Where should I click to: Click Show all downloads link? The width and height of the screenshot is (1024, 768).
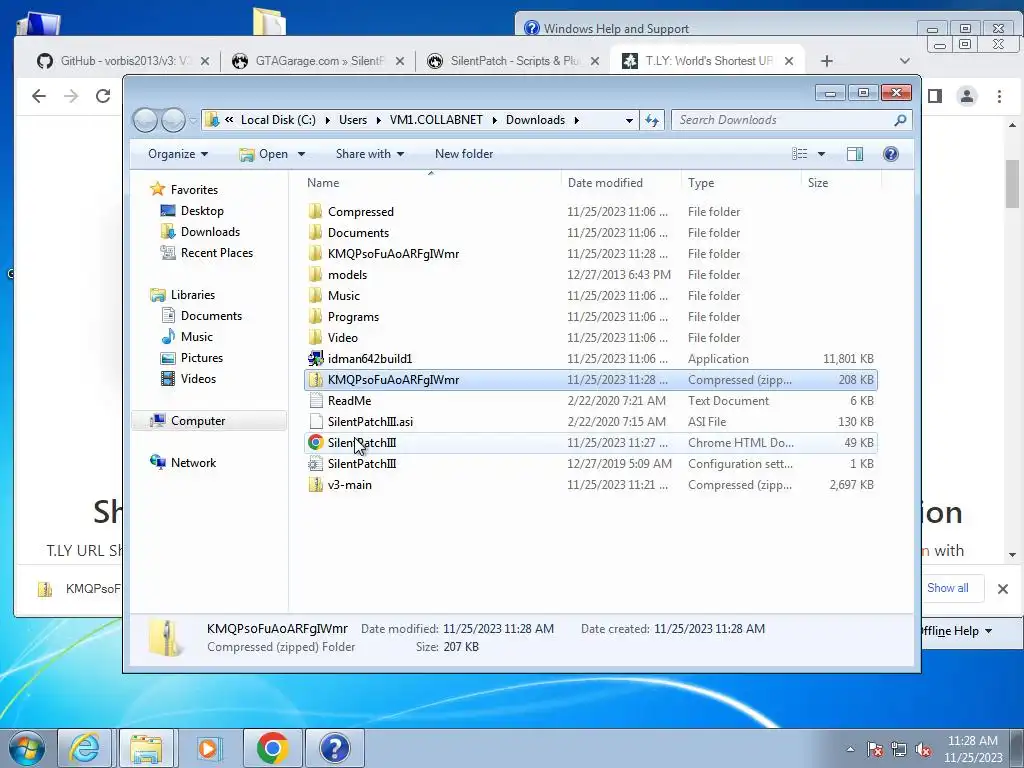[x=948, y=588]
